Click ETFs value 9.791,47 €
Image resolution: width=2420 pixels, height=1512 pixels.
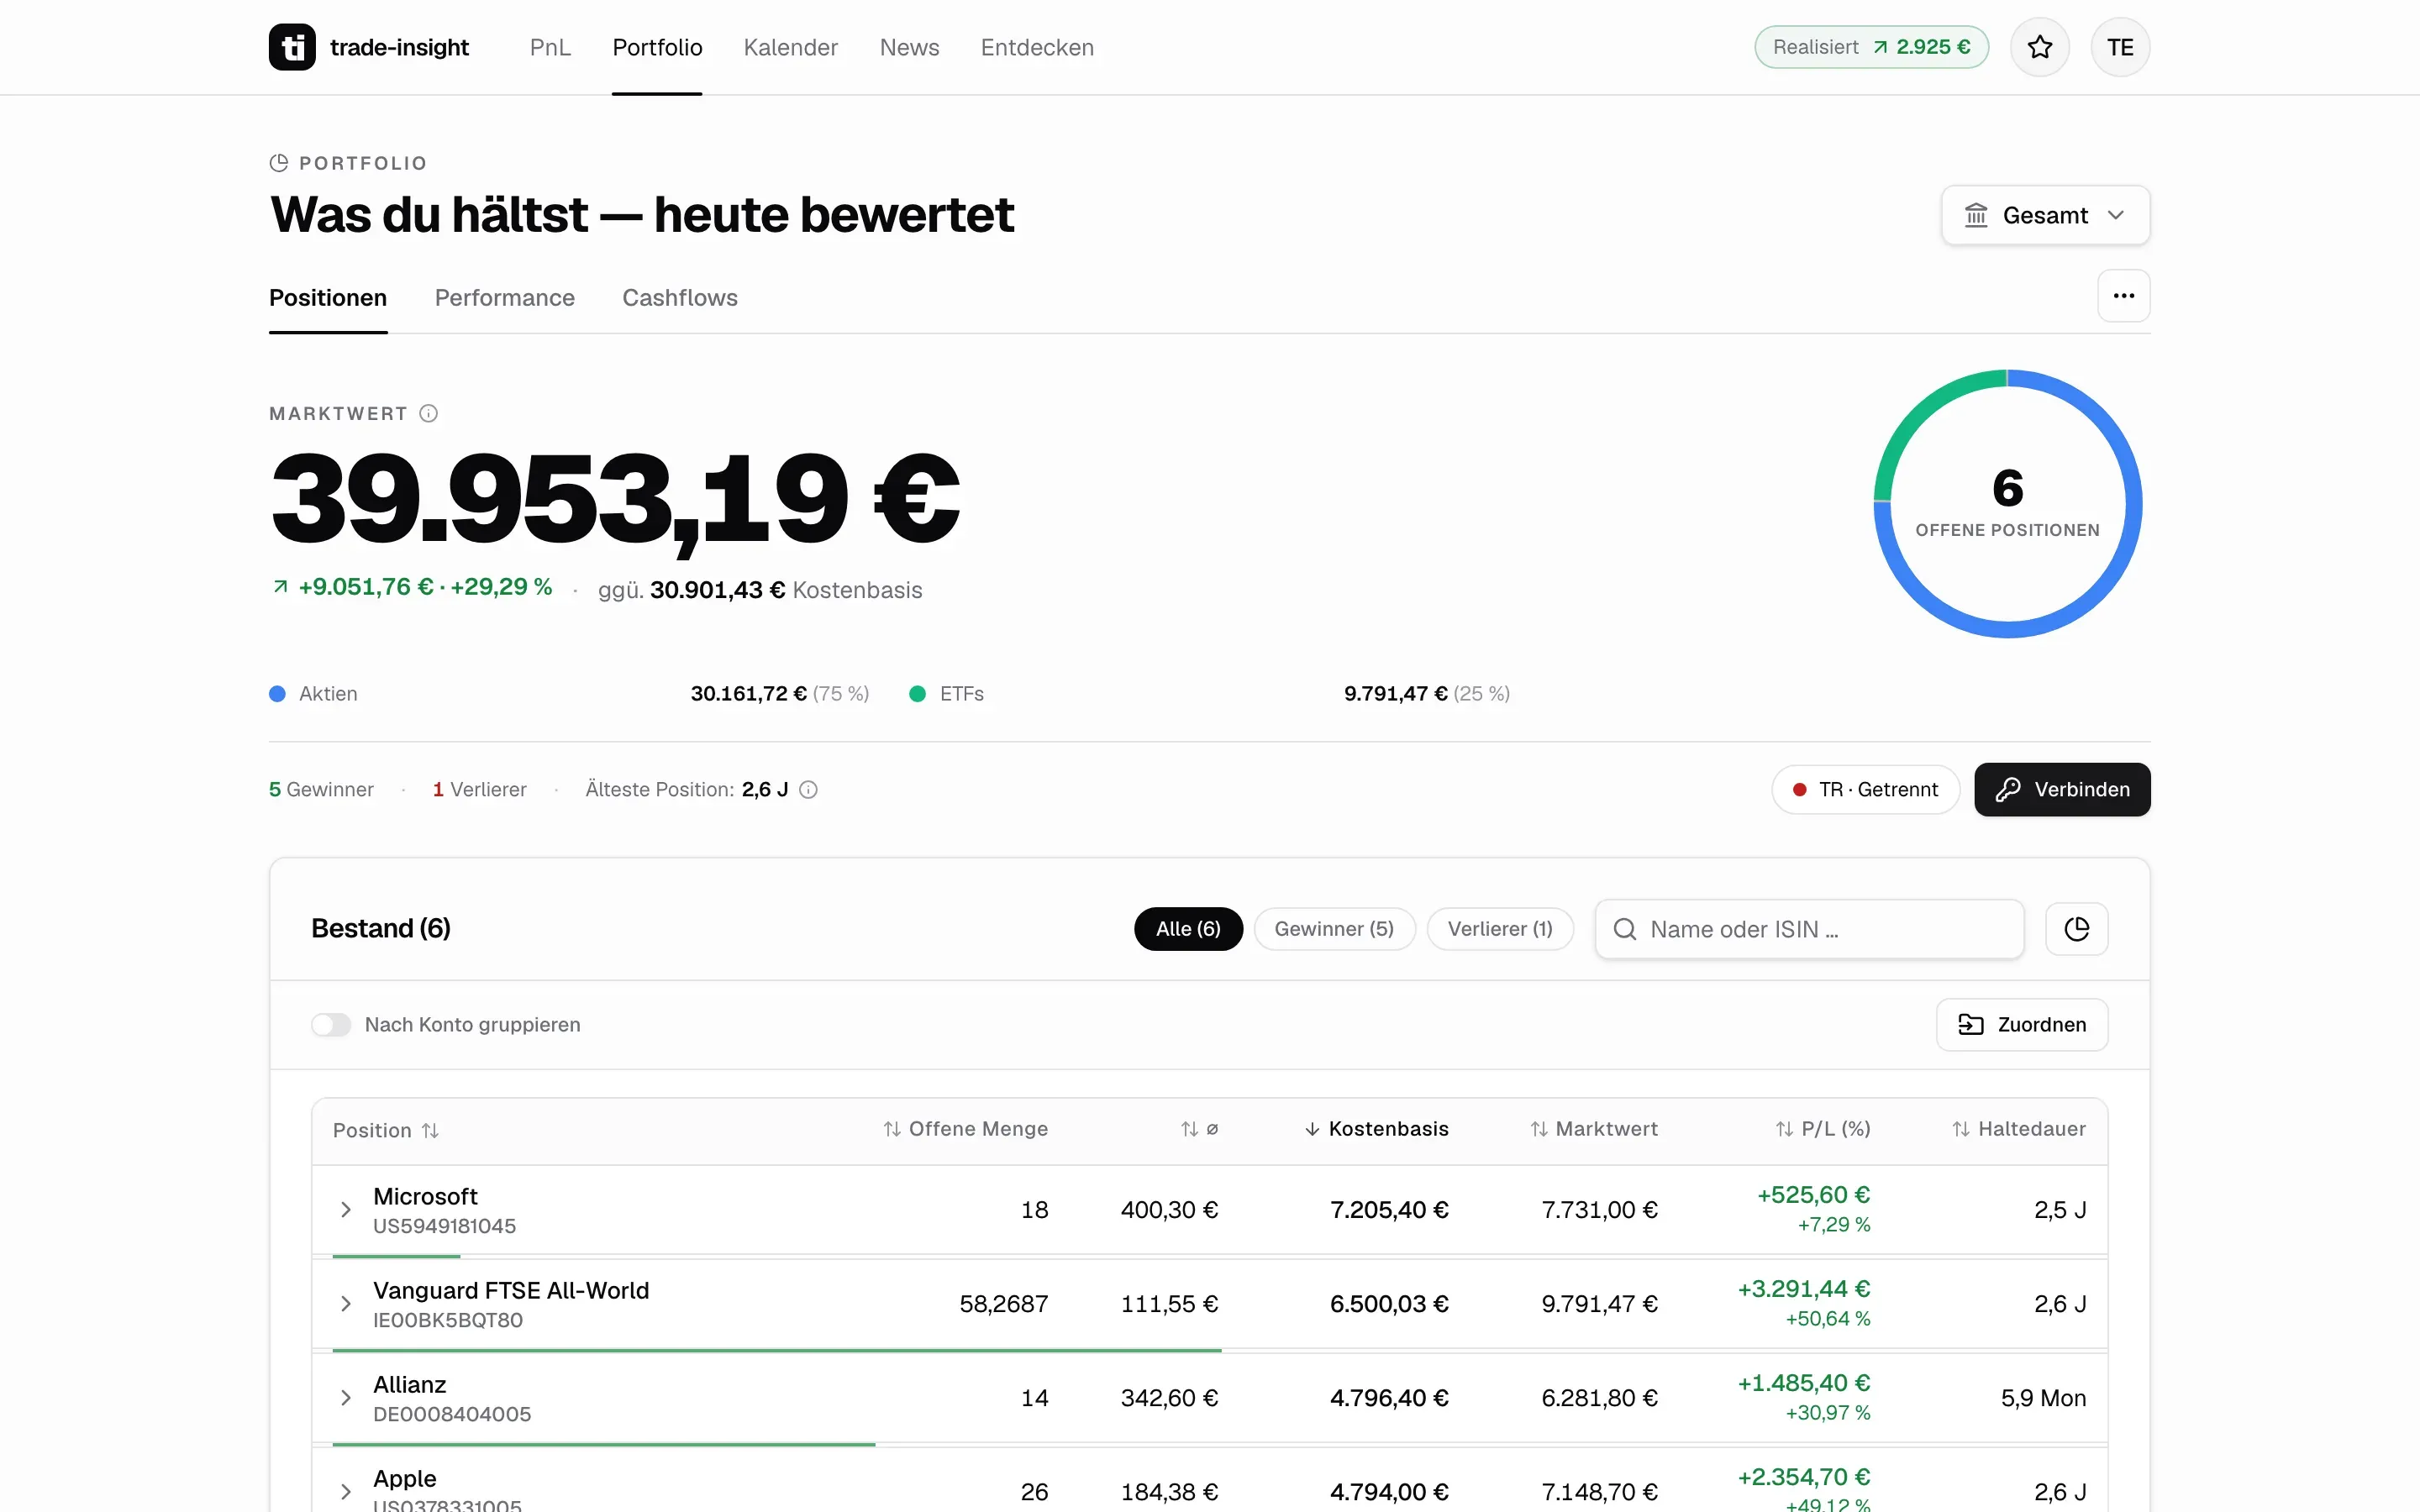point(1396,694)
